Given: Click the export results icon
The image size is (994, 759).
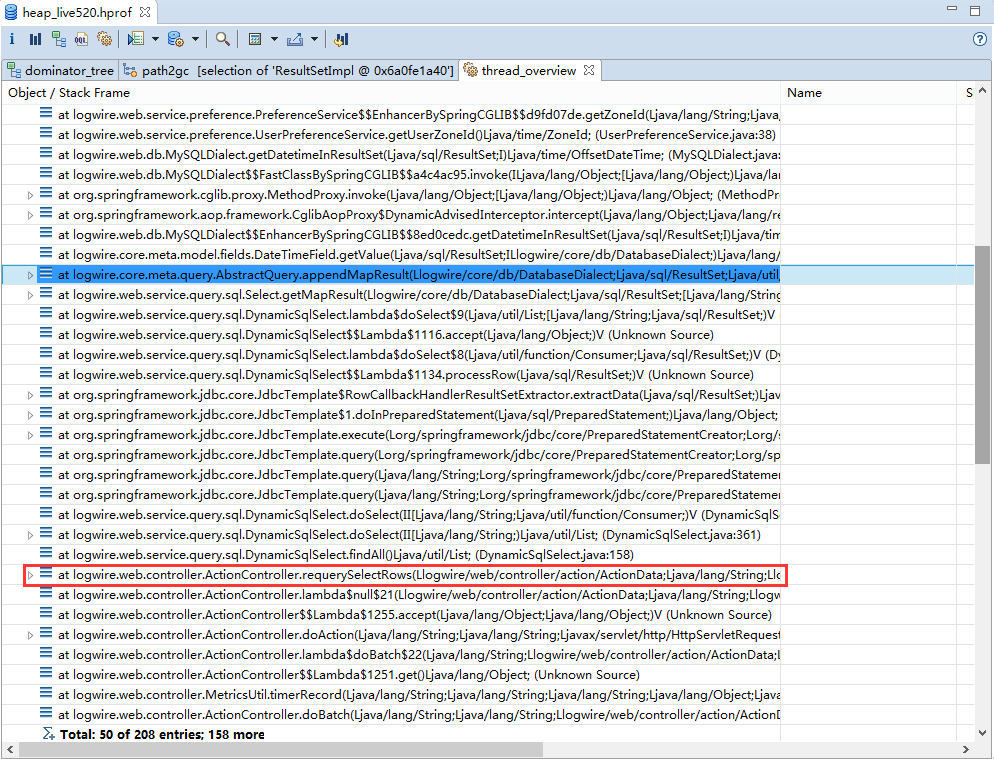Looking at the screenshot, I should coord(294,37).
